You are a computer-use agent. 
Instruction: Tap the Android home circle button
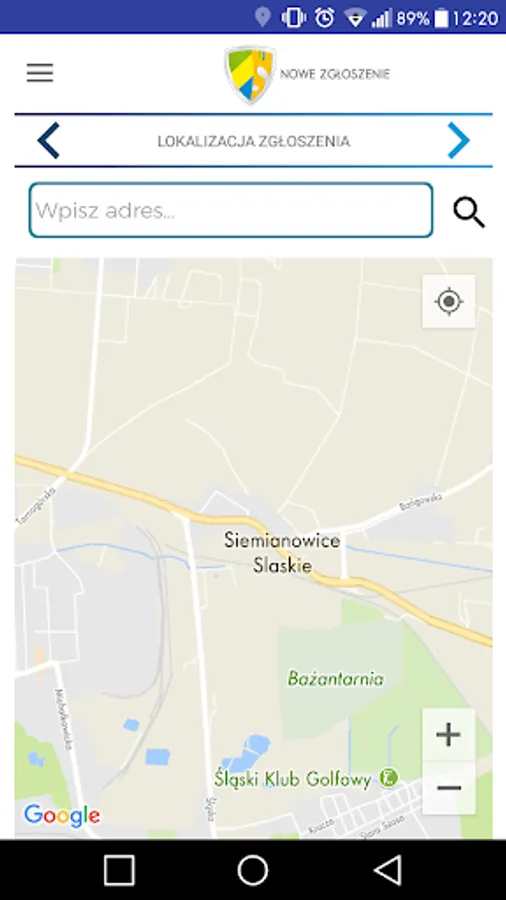pos(253,870)
